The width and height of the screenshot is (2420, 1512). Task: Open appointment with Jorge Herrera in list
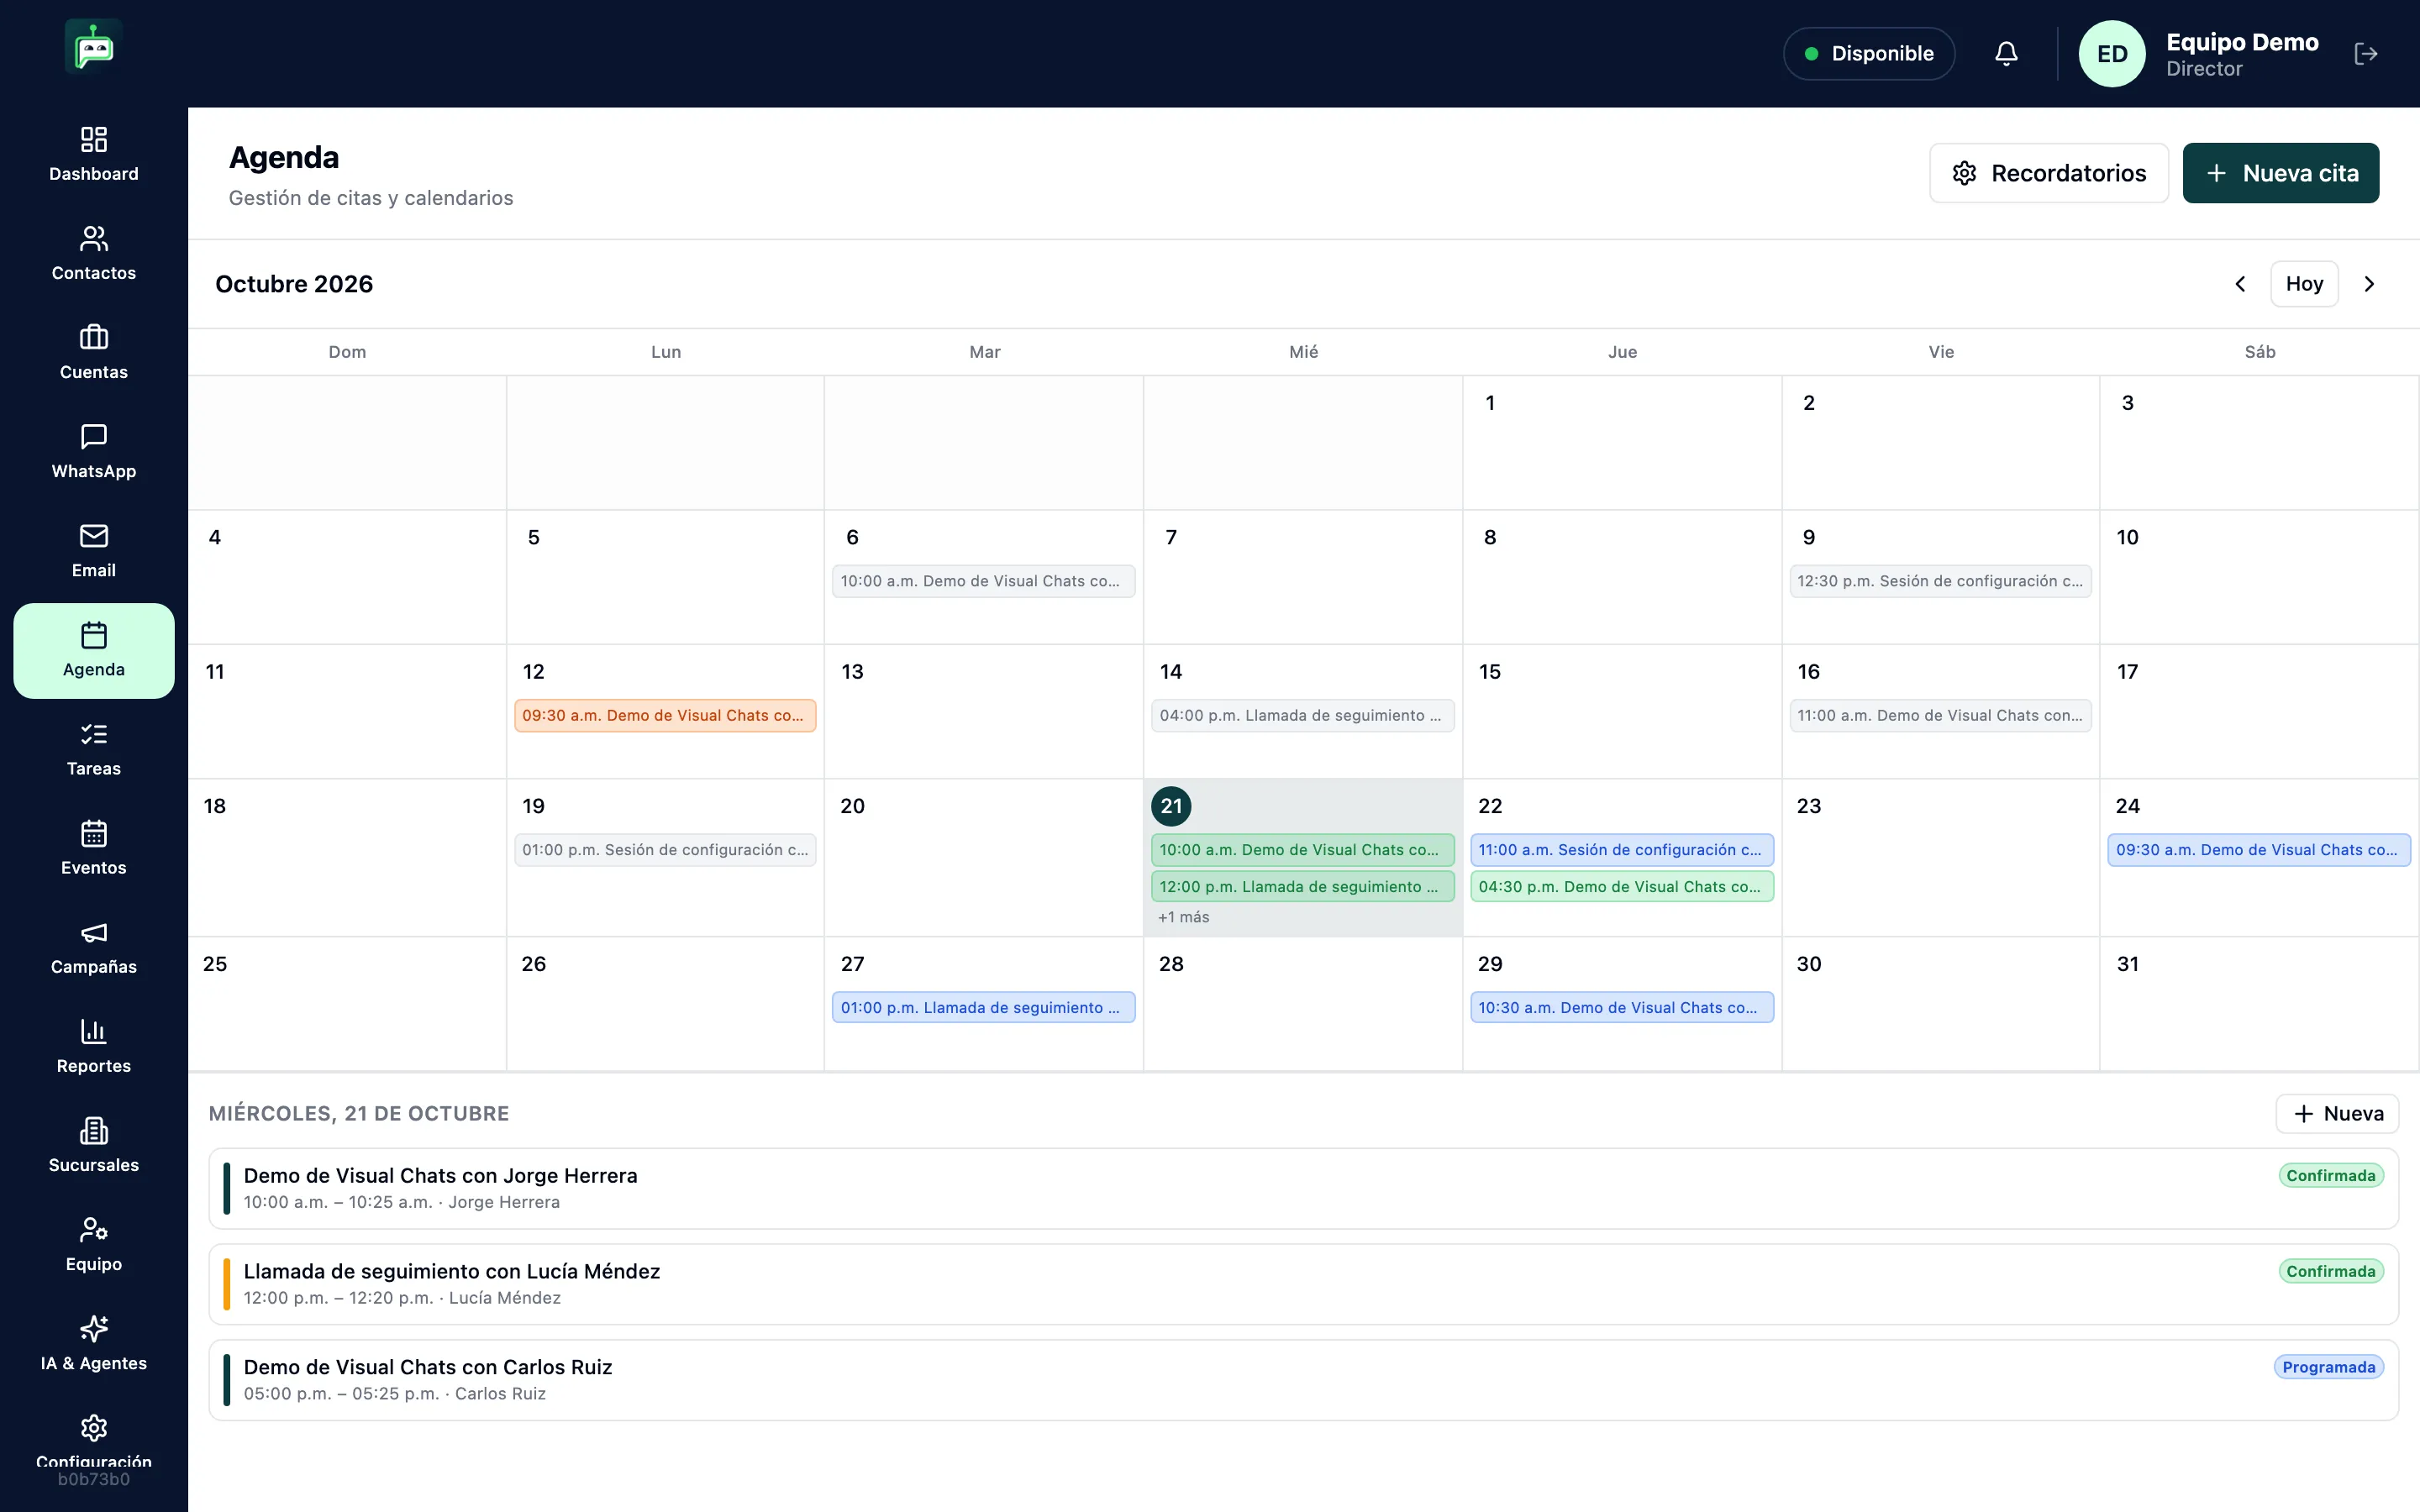tap(1303, 1188)
